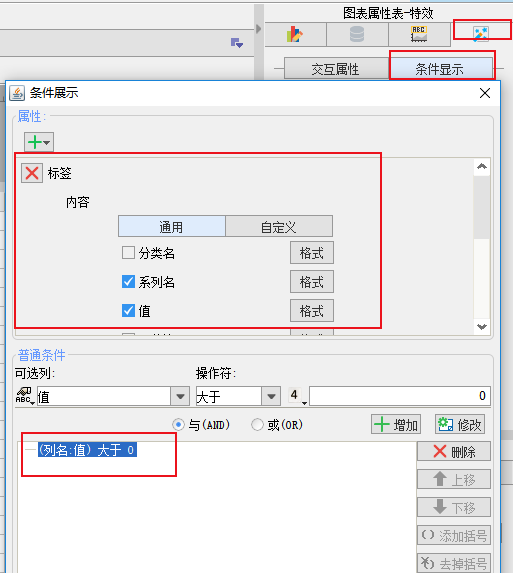This screenshot has width=513, height=573.
Task: Close the 条件展示 dialog
Action: click(x=485, y=93)
